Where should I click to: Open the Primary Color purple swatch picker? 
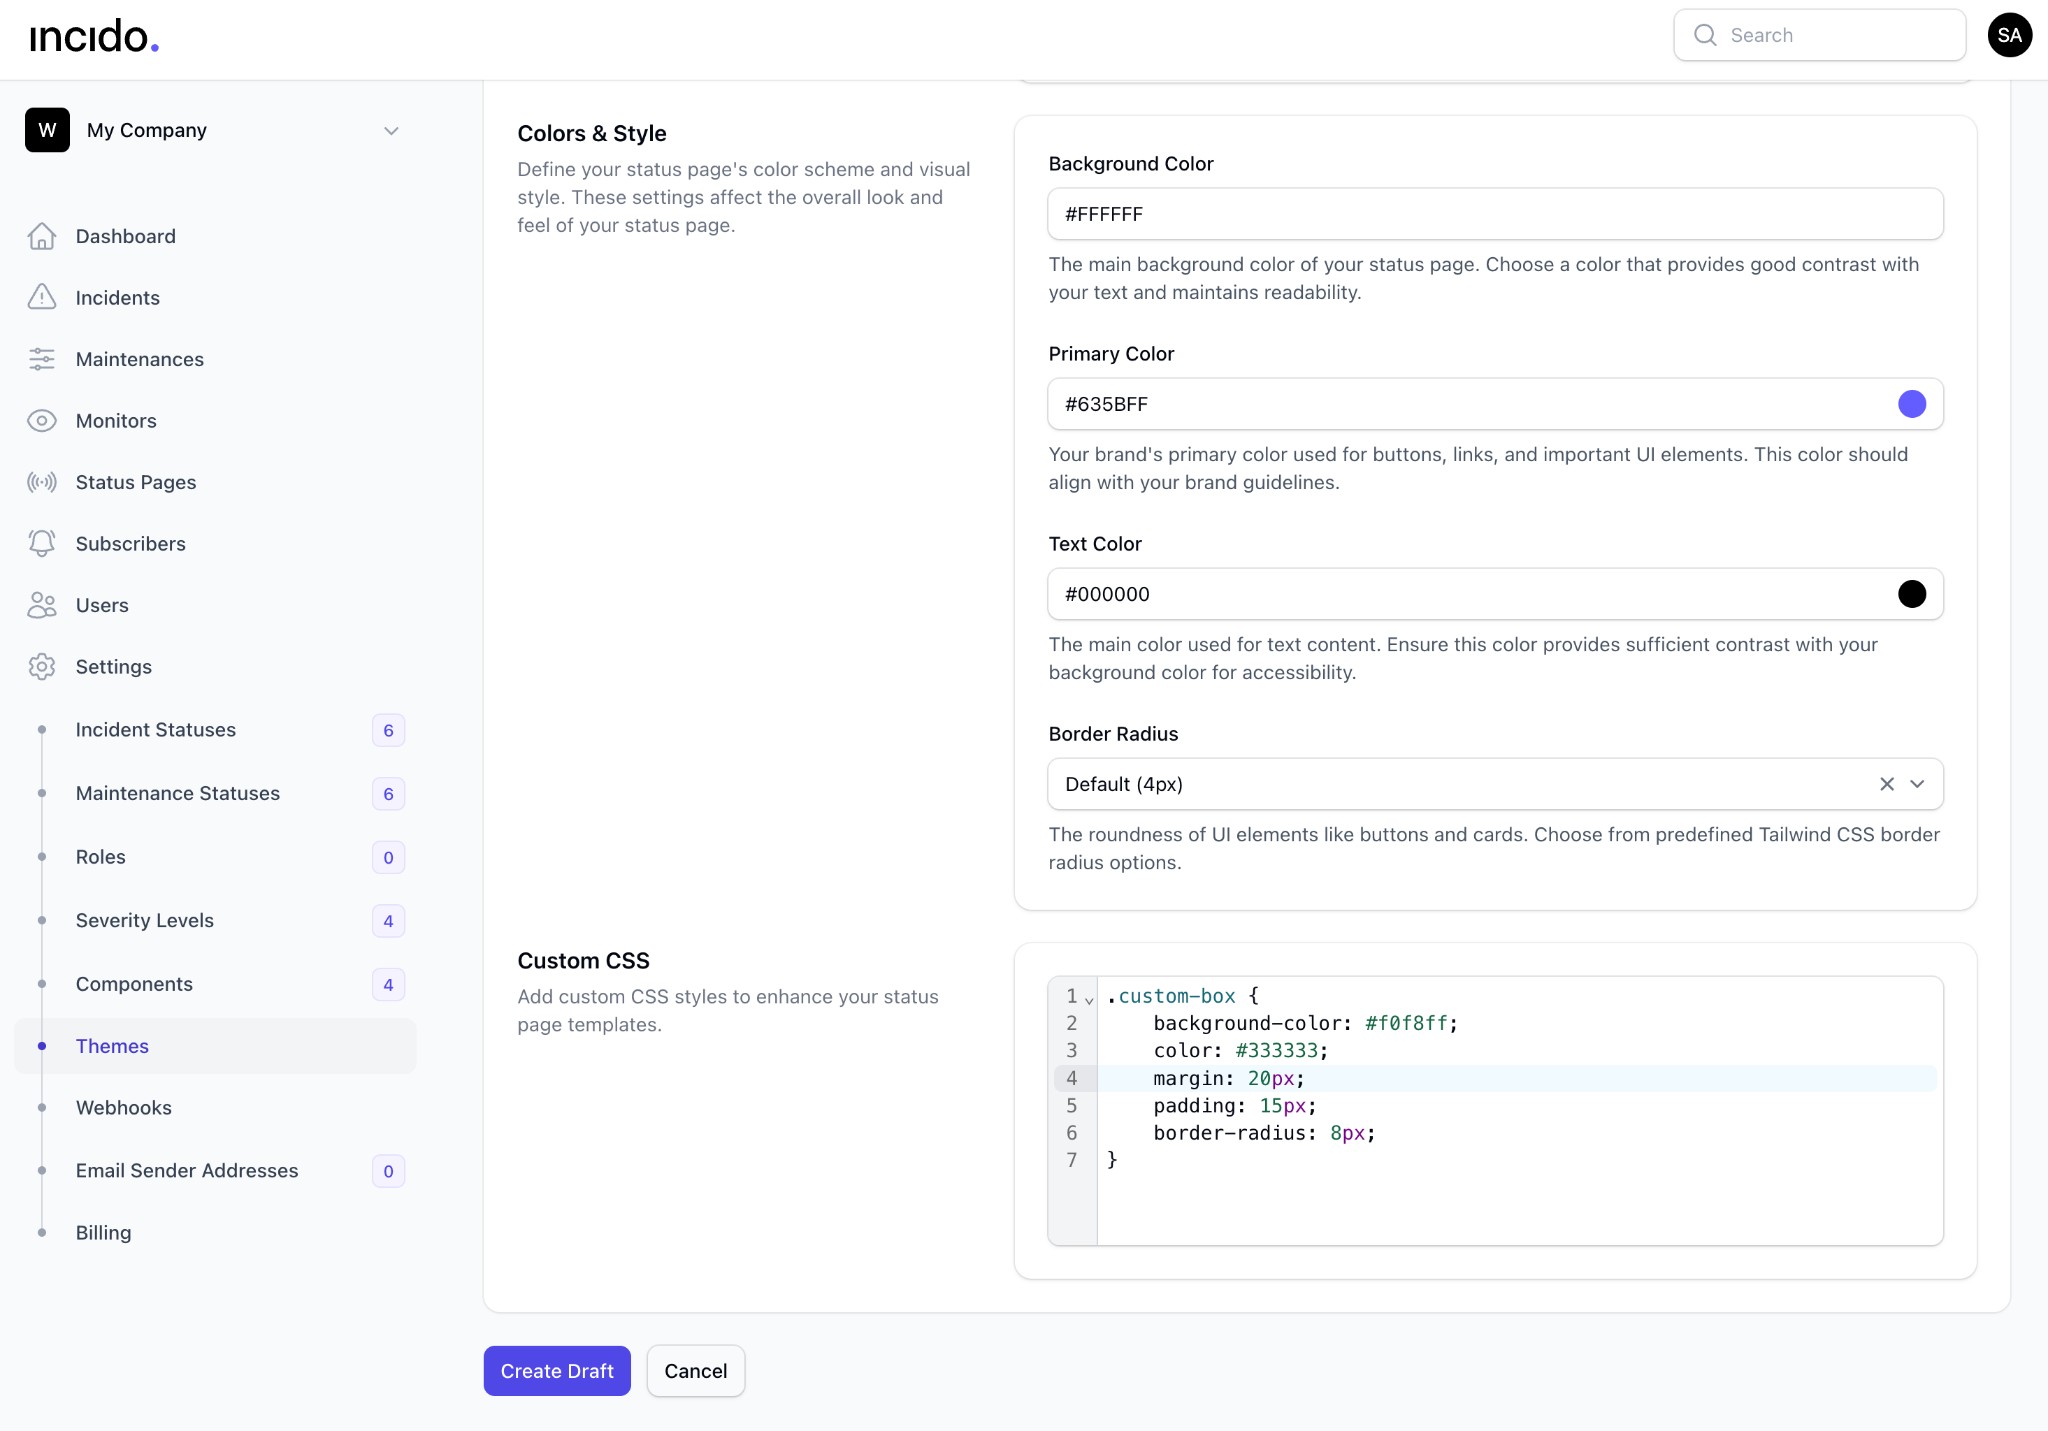1911,404
